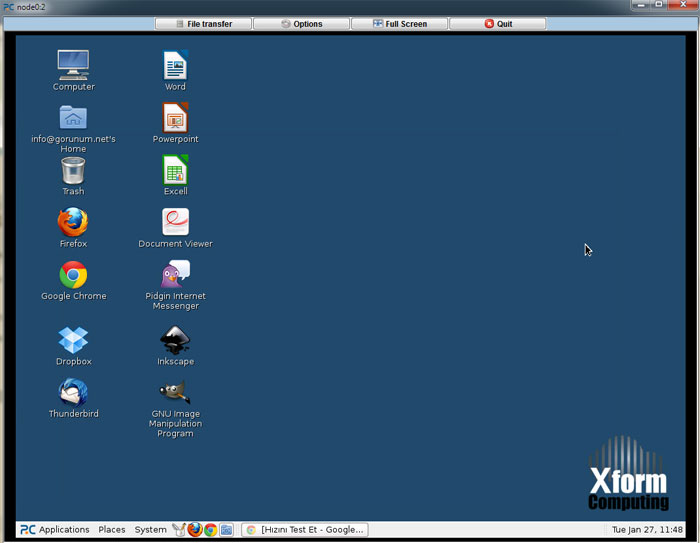Click the screenshot launcher icon in panel
The width and height of the screenshot is (700, 543).
[x=226, y=530]
